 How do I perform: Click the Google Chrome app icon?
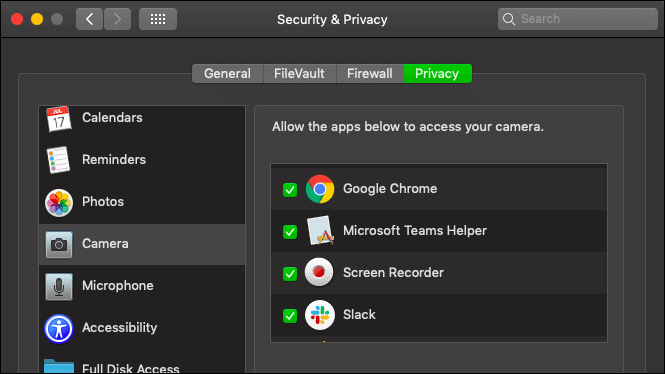pos(320,189)
